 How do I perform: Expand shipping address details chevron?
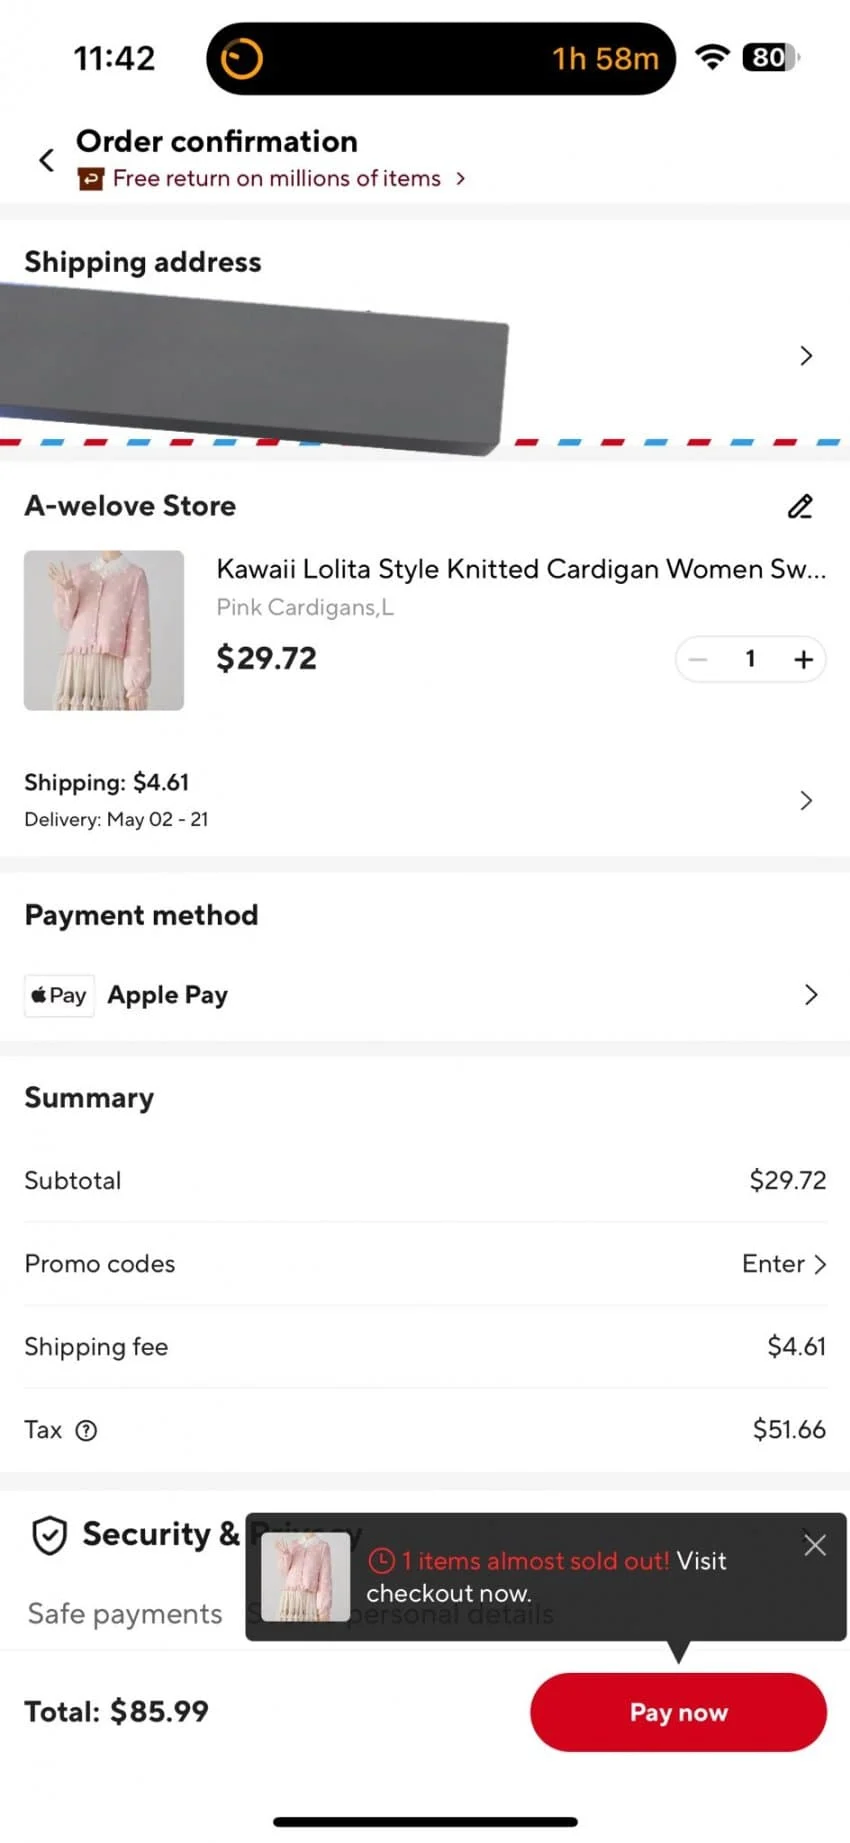[x=806, y=356]
